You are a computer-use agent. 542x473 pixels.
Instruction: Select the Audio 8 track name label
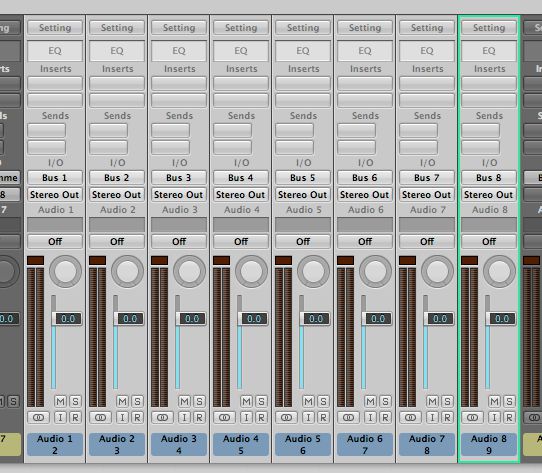(x=489, y=444)
